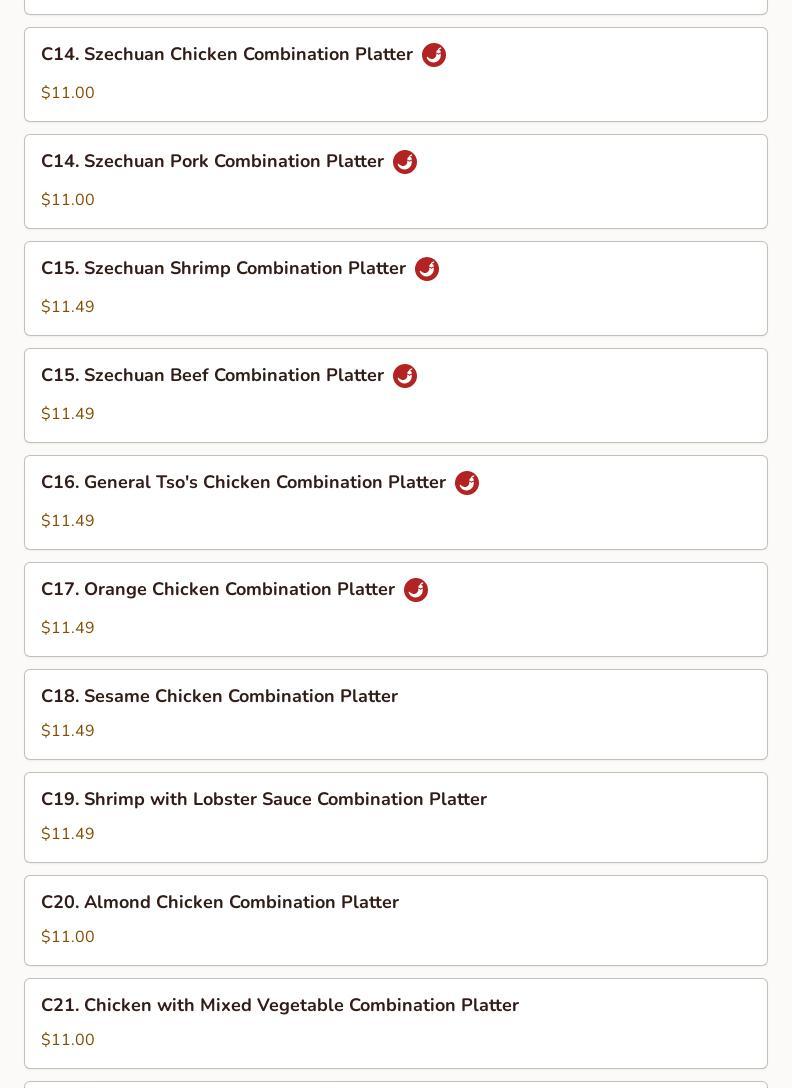
Task: Choose C15. Szechuan Shrimp Combination Platter
Action: click(x=223, y=269)
